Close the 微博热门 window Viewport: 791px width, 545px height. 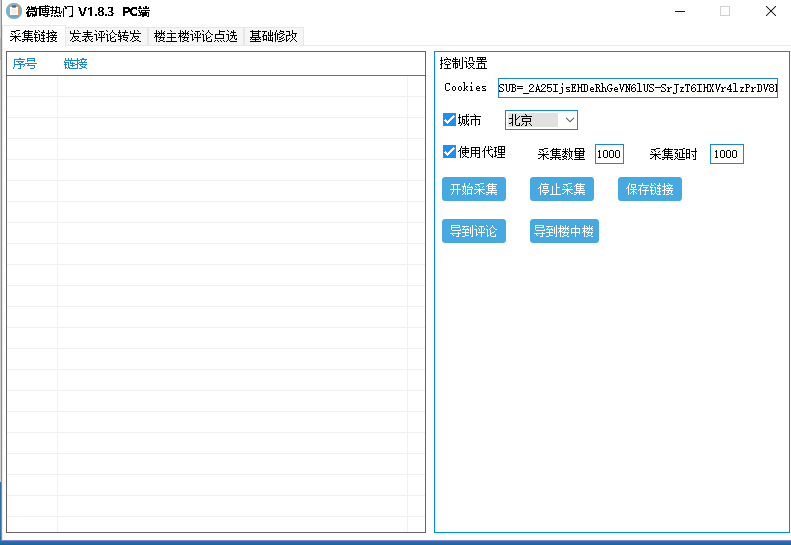tap(770, 12)
